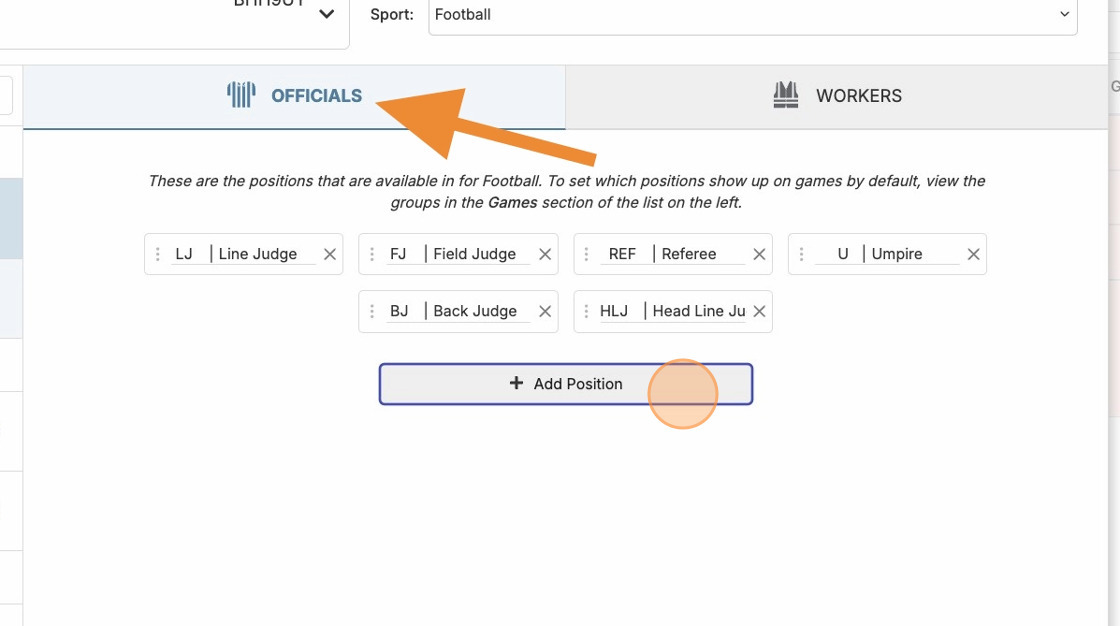Open the Sport dropdown showing Football
Screen dimensions: 1120x626
pos(752,15)
